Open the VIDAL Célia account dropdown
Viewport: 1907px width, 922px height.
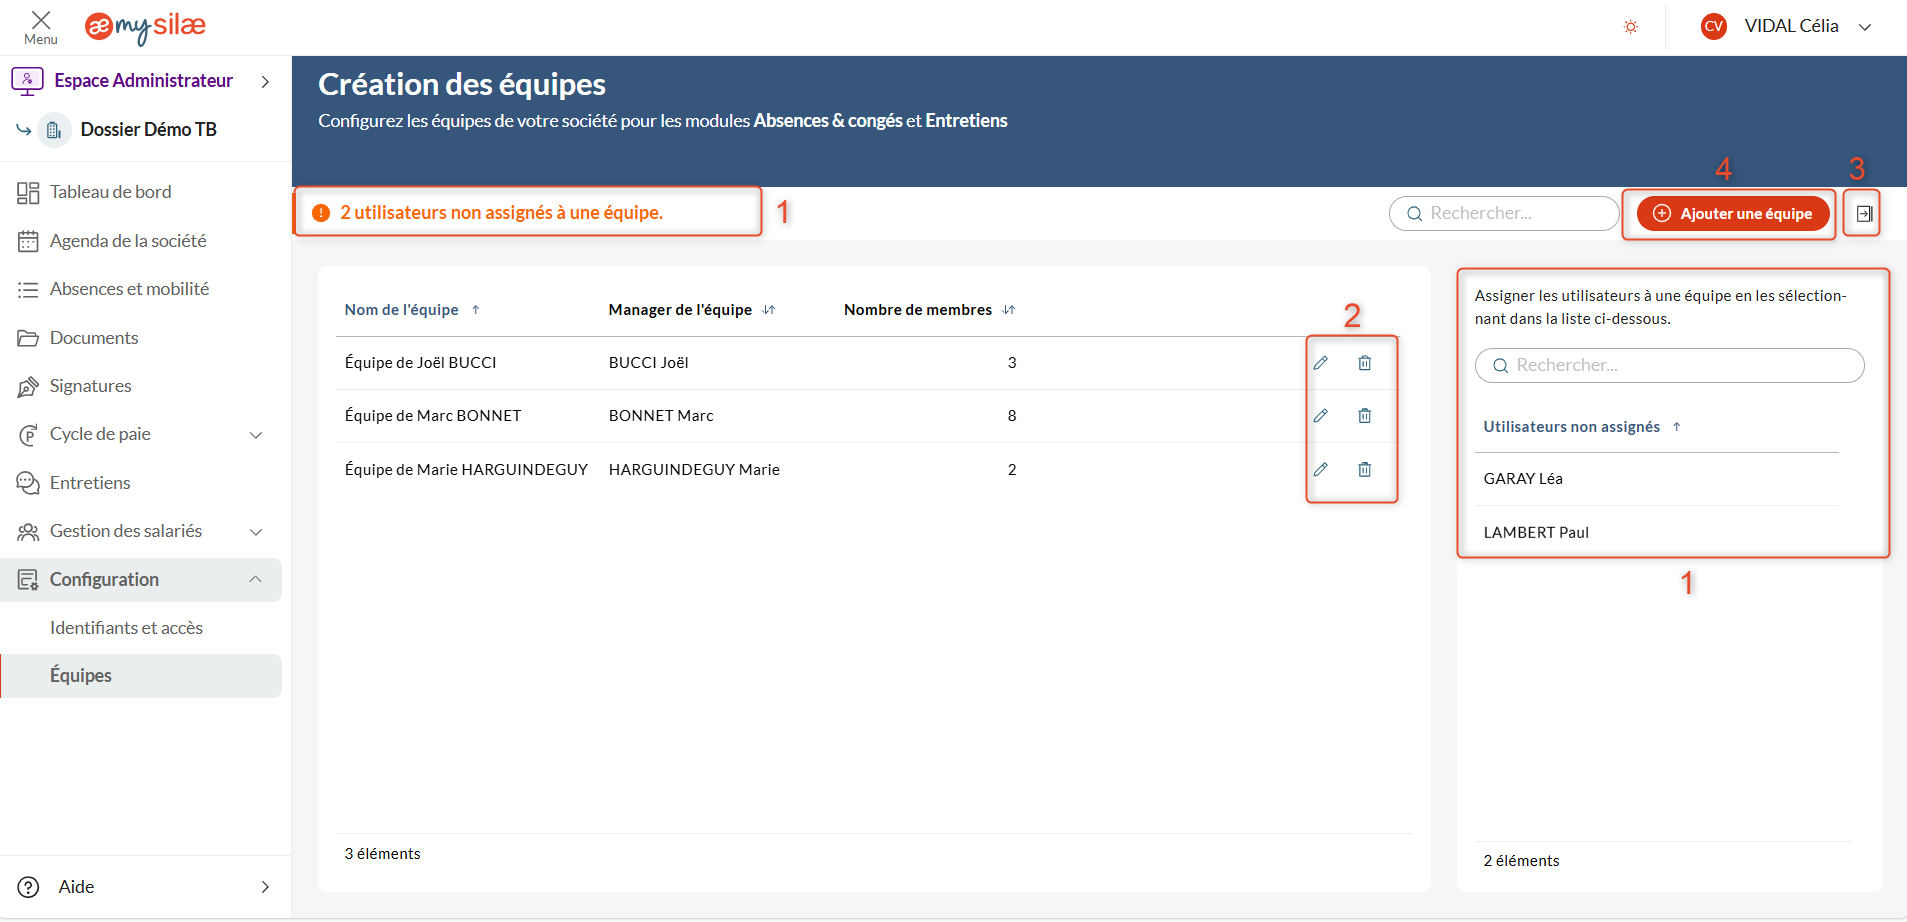coord(1865,27)
